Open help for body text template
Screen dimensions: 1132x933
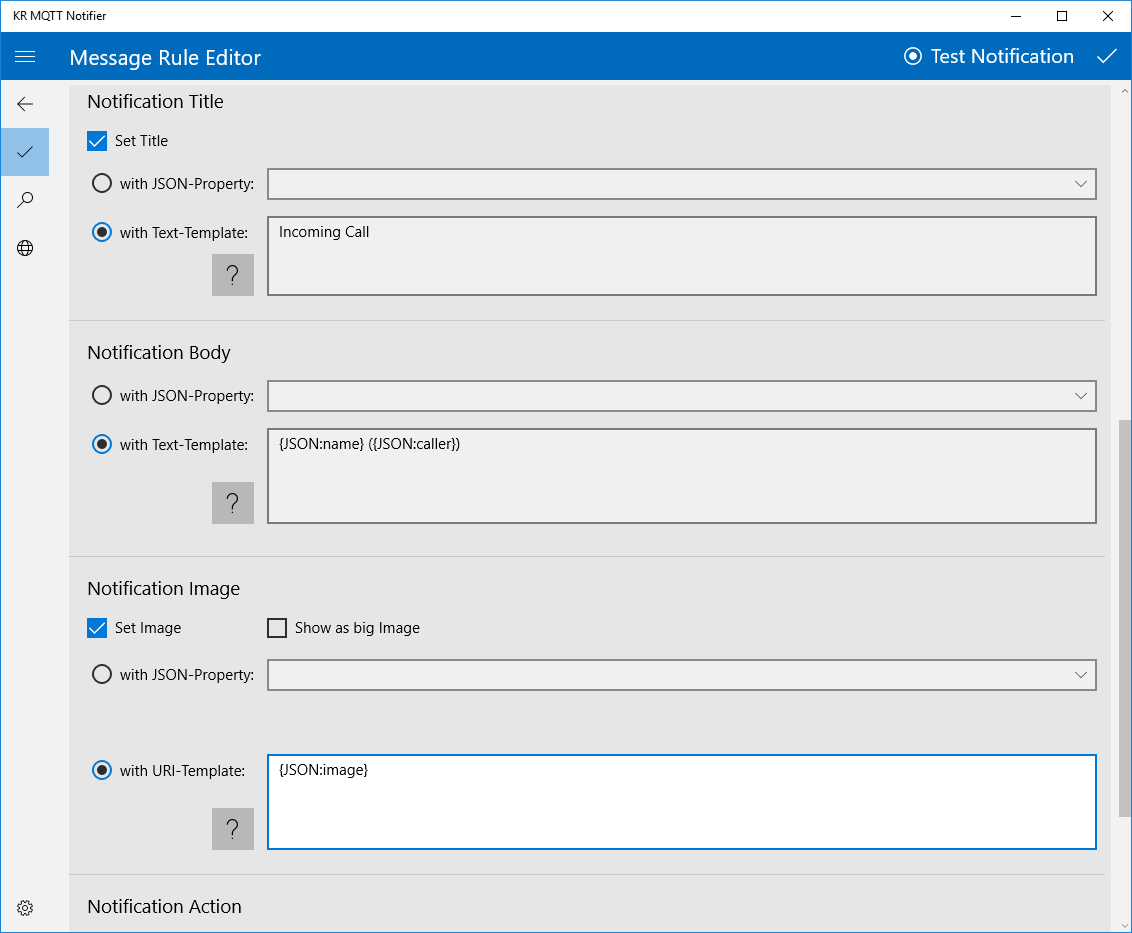pos(233,503)
